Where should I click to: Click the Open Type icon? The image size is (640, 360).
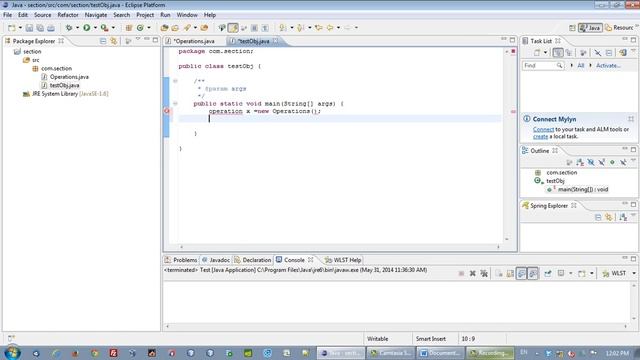(164, 28)
